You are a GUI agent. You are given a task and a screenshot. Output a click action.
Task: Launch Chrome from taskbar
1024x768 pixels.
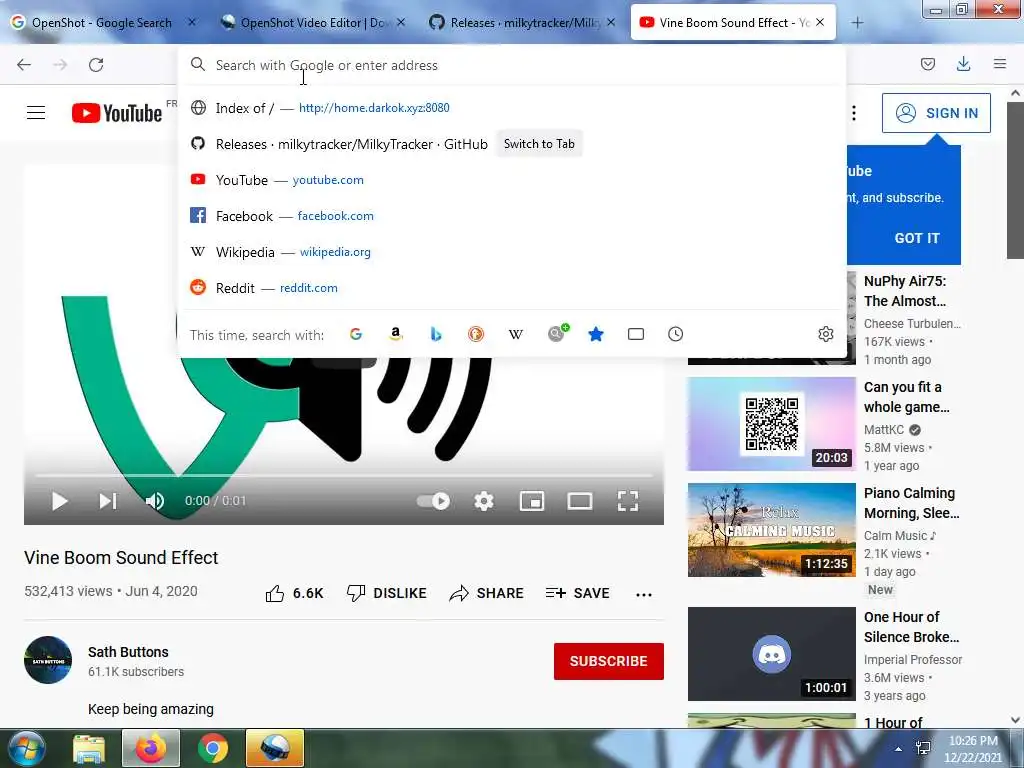(x=212, y=748)
